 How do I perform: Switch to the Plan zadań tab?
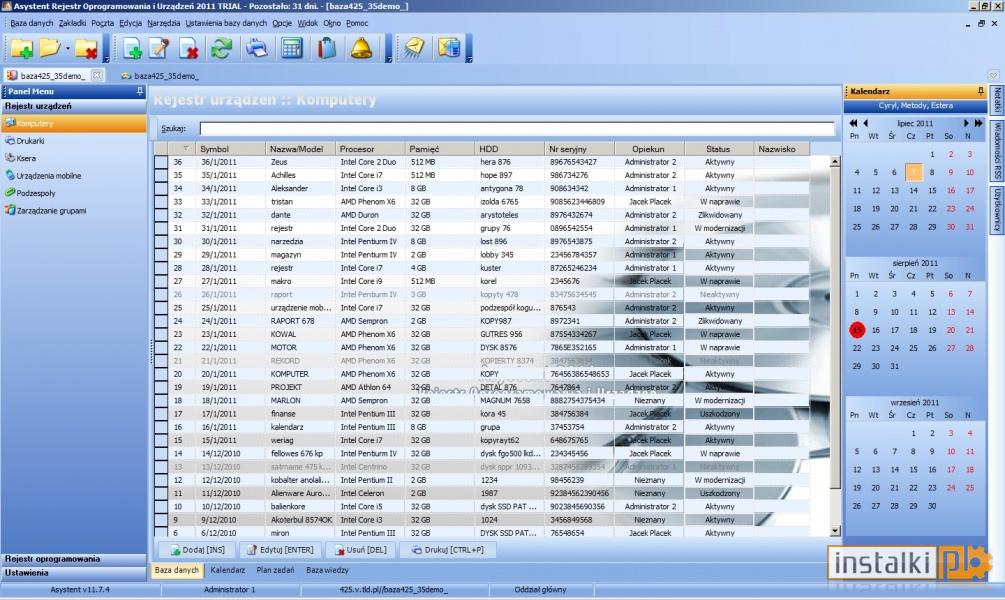[x=275, y=570]
